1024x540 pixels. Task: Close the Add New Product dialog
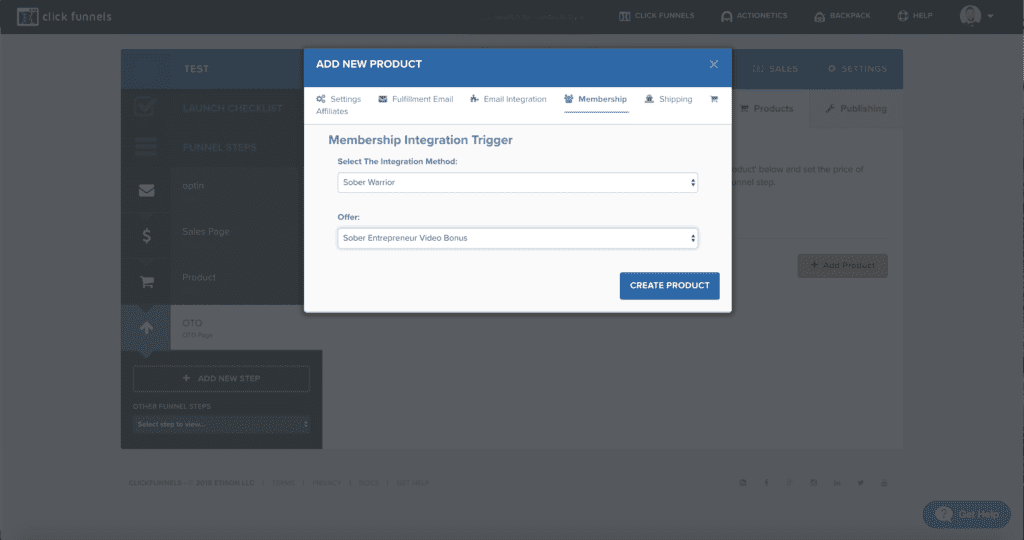tap(713, 64)
